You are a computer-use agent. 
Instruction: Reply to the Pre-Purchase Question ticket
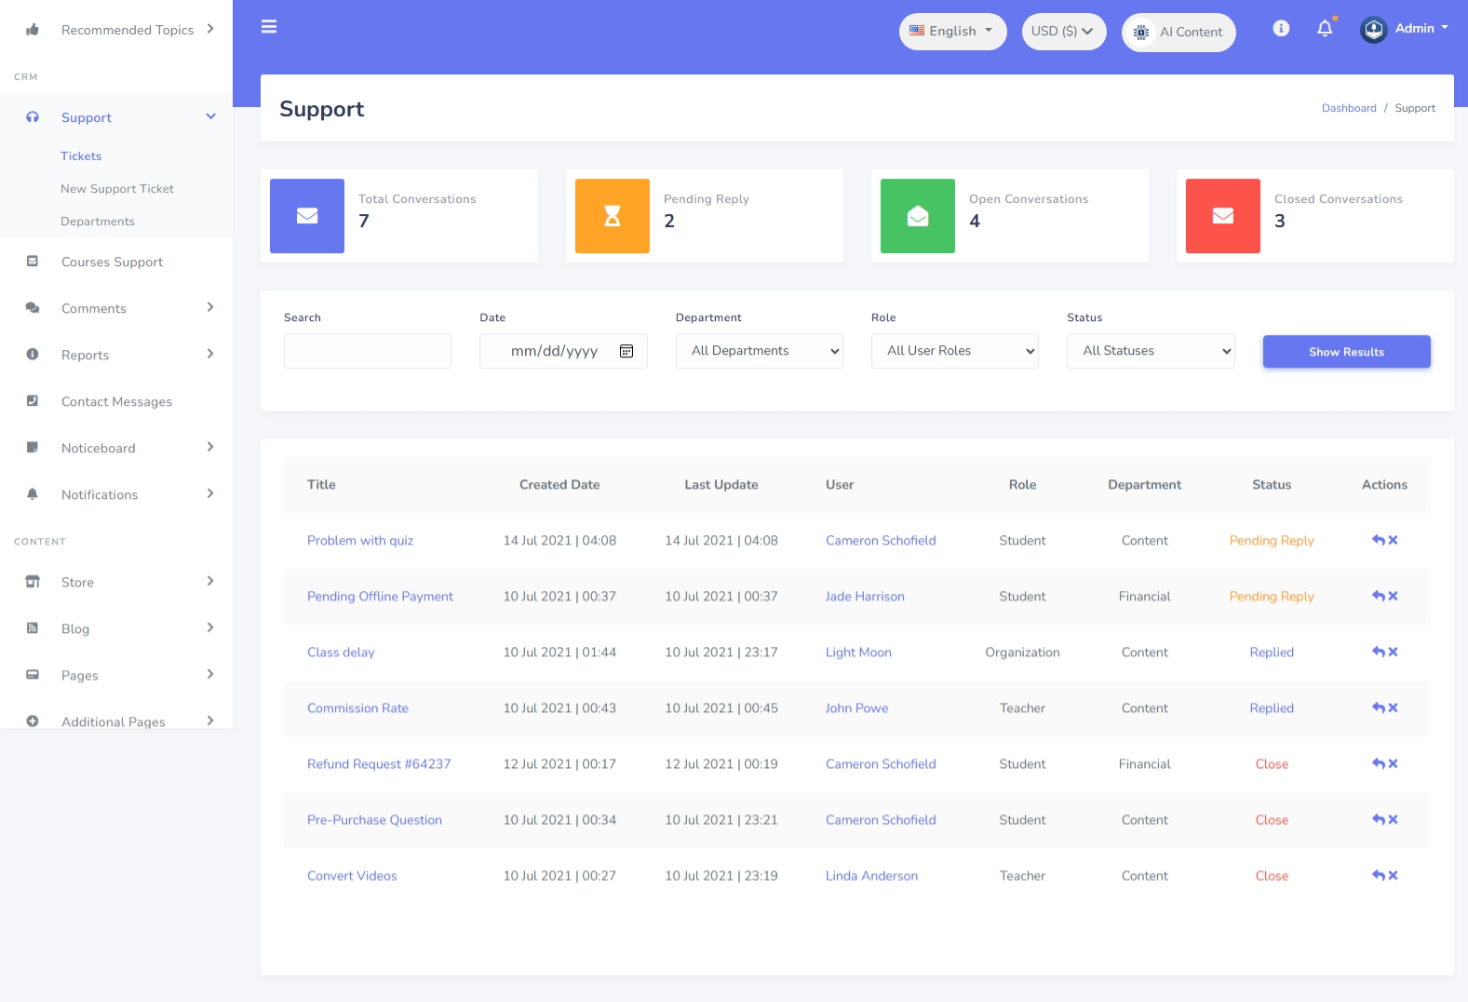click(x=1378, y=820)
